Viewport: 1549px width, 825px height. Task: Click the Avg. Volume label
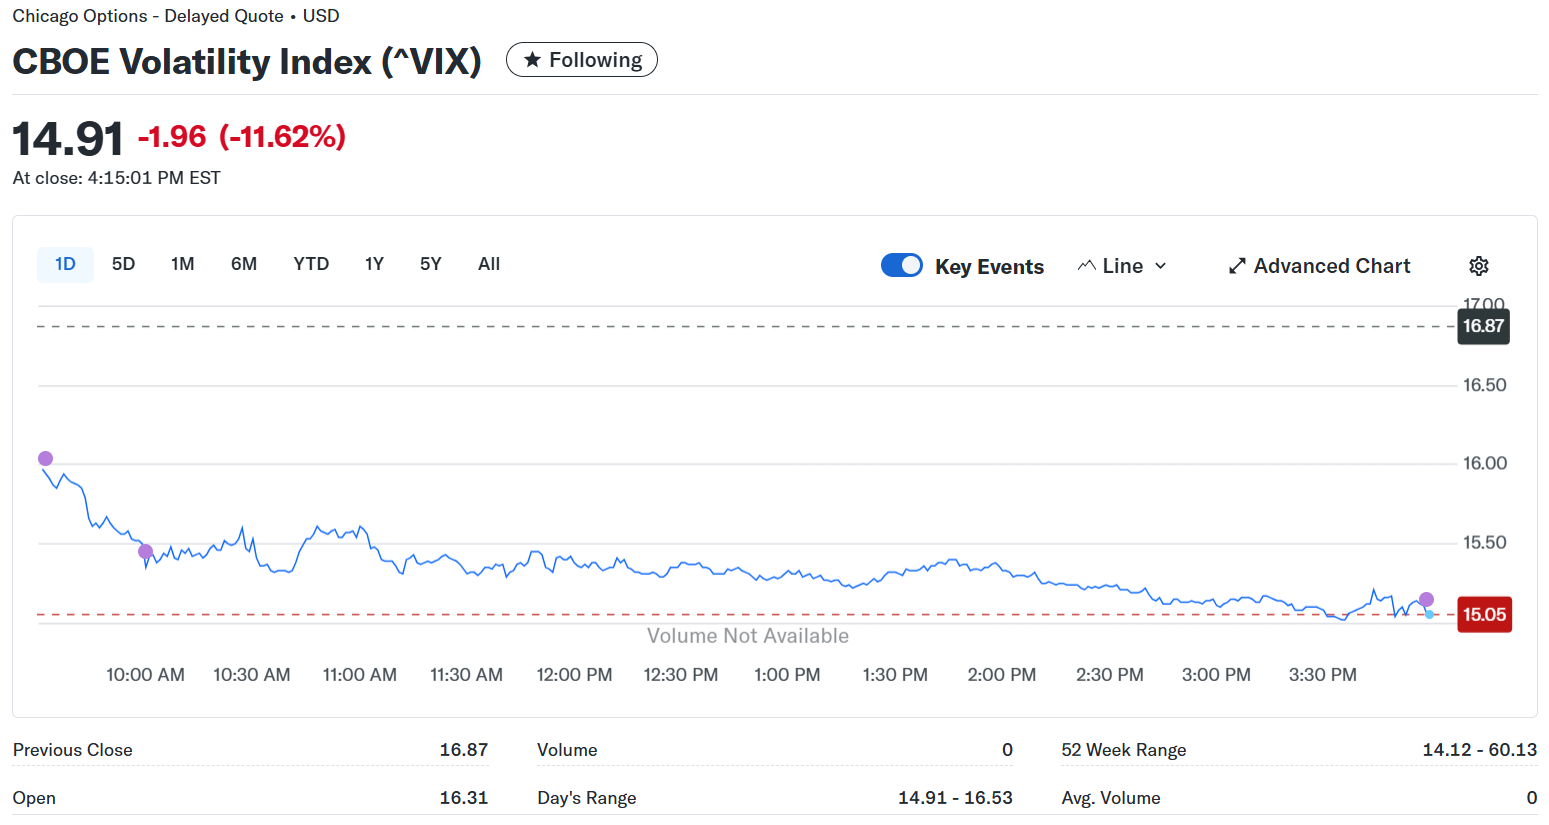tap(1111, 798)
